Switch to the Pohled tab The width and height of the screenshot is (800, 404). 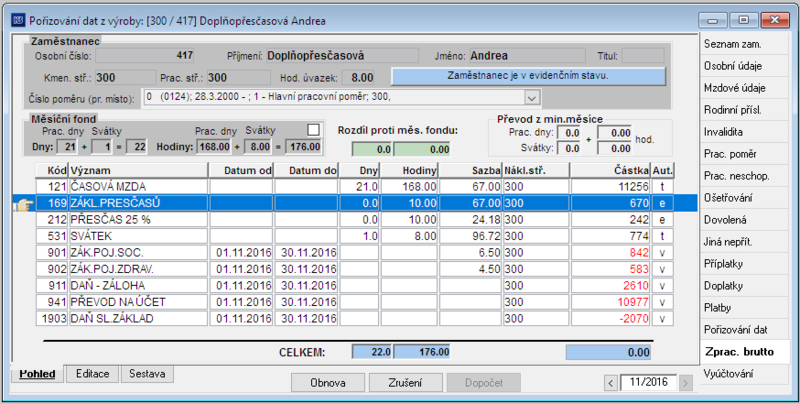(37, 374)
